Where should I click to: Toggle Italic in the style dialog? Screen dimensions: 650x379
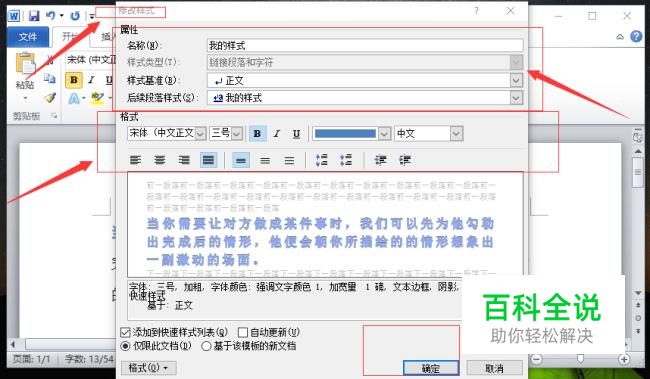[276, 134]
